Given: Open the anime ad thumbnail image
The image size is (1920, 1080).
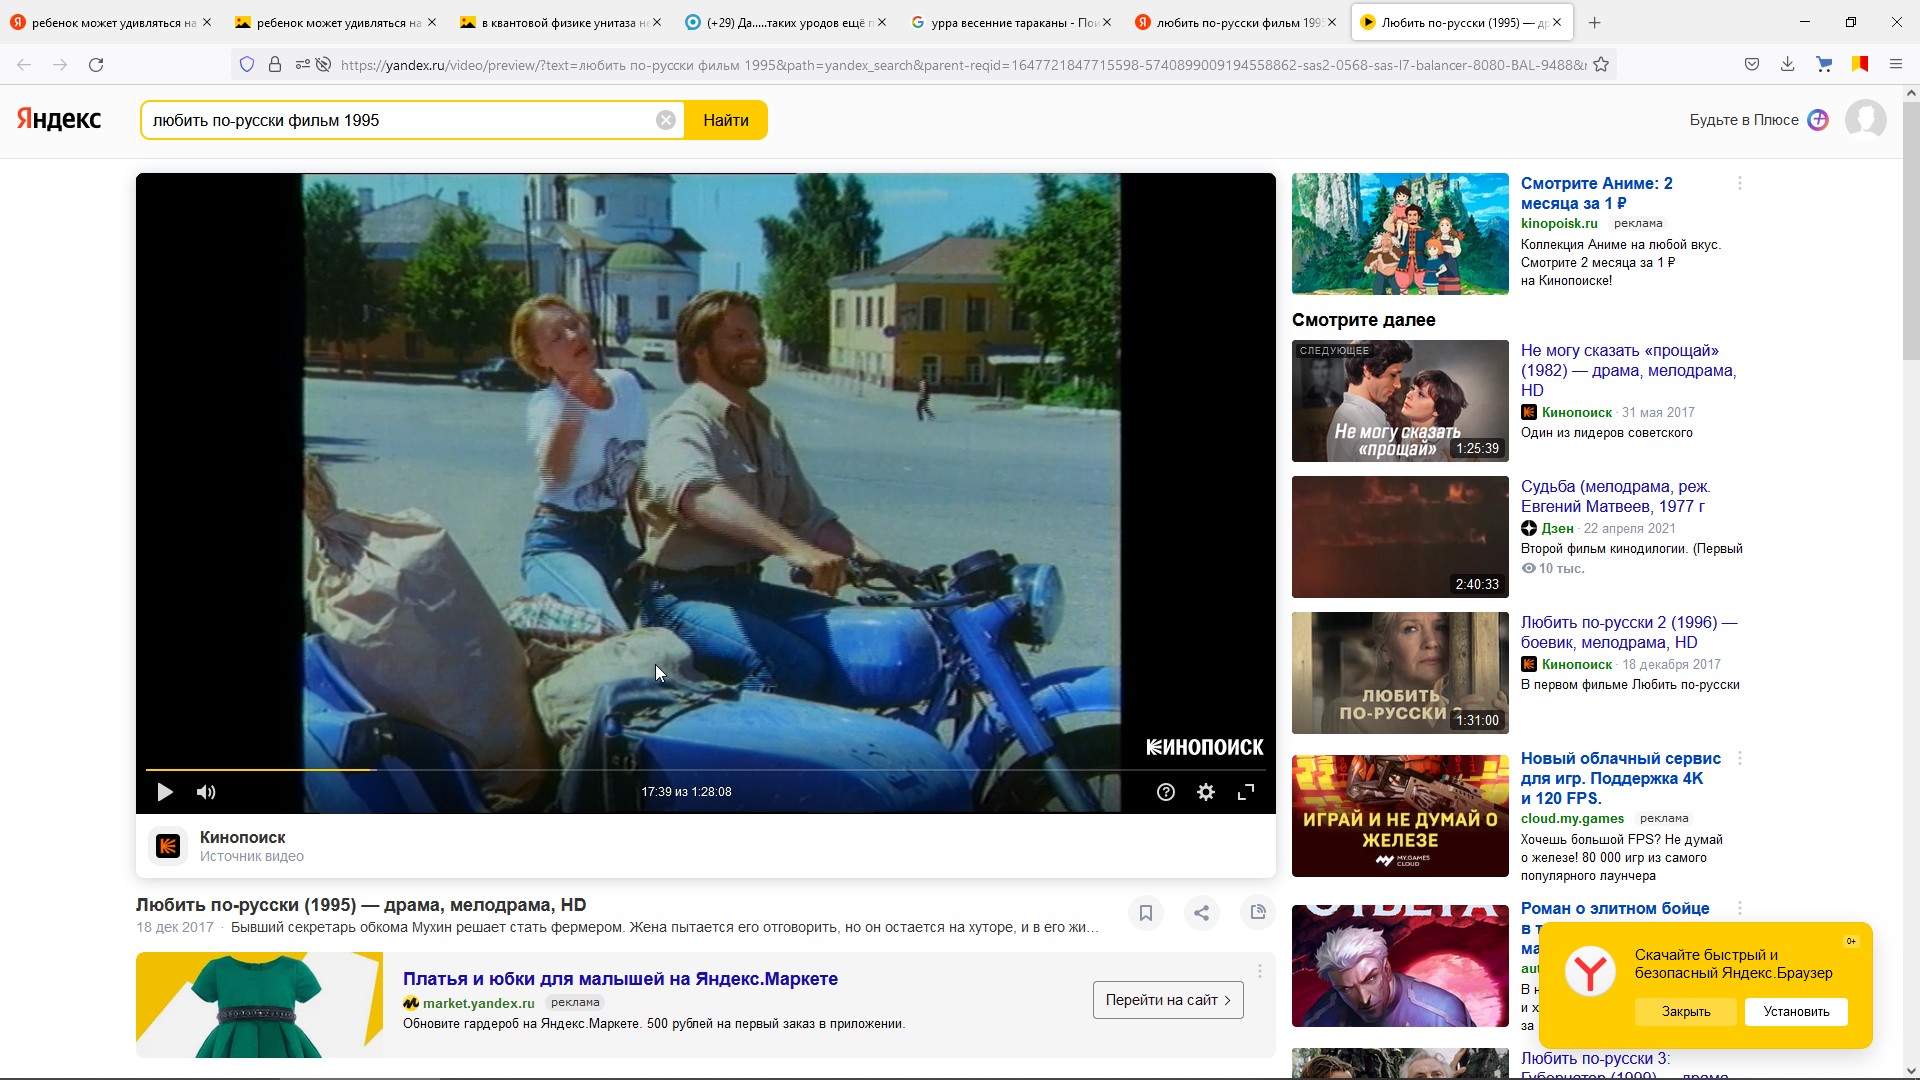Looking at the screenshot, I should click(1400, 234).
